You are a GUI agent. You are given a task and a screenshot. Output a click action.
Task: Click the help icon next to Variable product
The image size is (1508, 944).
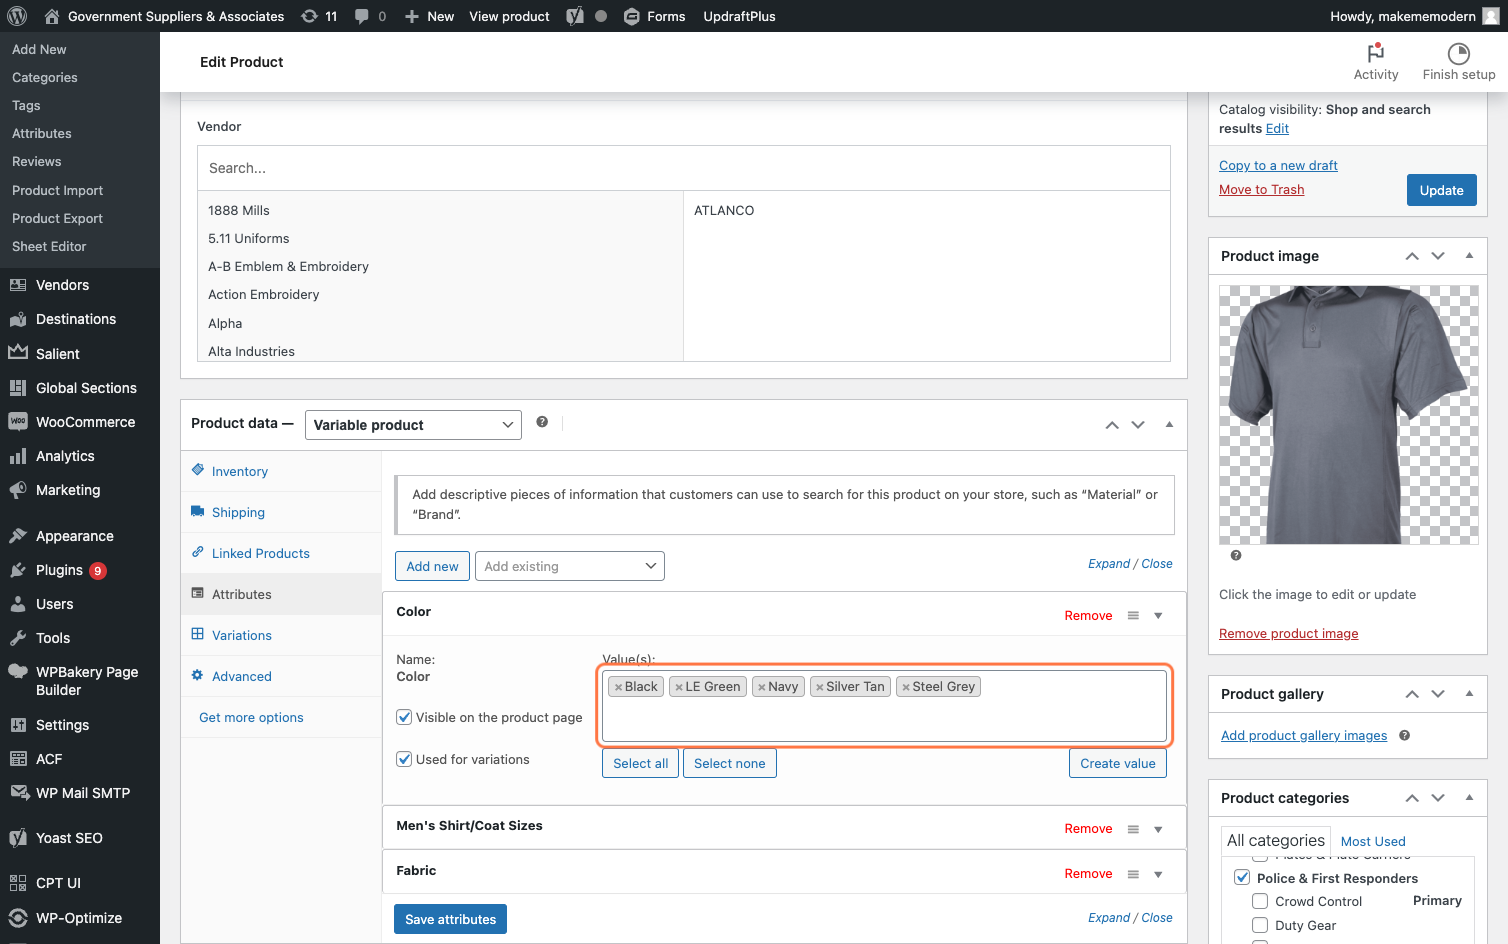coord(542,422)
